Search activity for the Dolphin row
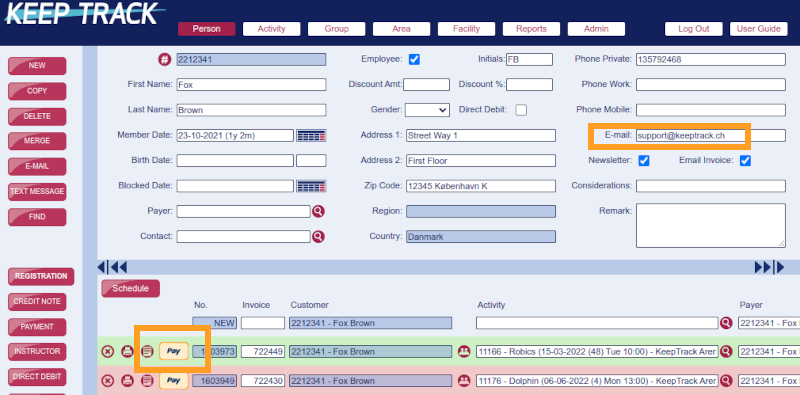 tap(726, 381)
